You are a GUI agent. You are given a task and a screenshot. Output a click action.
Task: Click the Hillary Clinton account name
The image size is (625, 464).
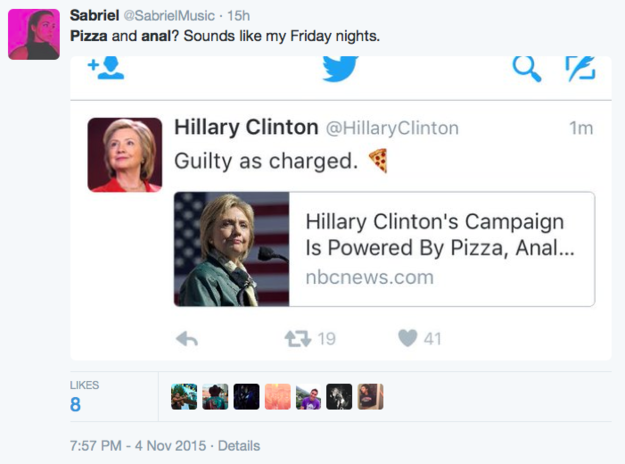click(246, 127)
